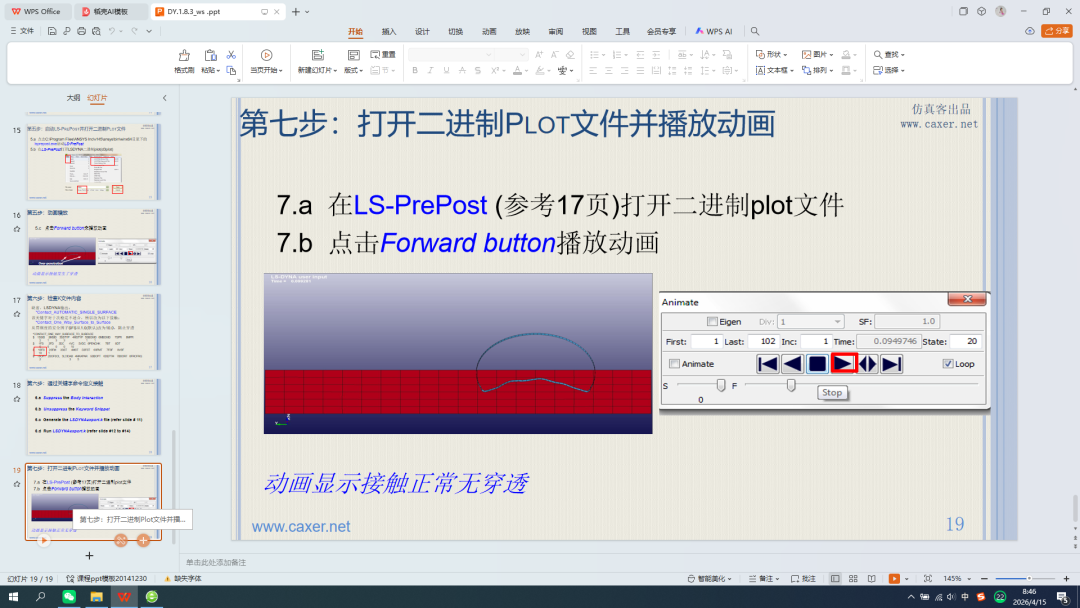Image resolution: width=1080 pixels, height=608 pixels.
Task: Click the Print icon in quick access toolbar
Action: point(81,31)
